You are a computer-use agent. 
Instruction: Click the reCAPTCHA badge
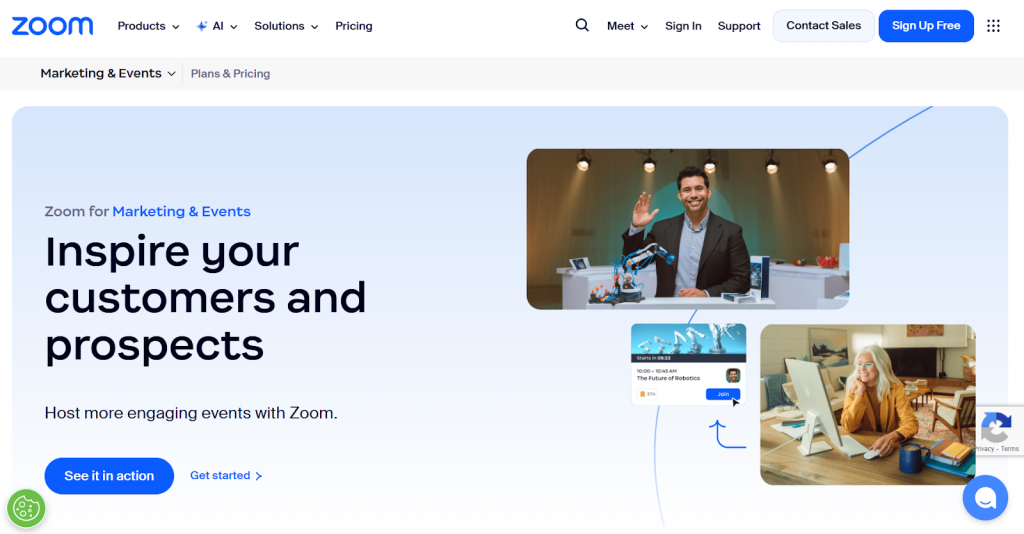[999, 431]
